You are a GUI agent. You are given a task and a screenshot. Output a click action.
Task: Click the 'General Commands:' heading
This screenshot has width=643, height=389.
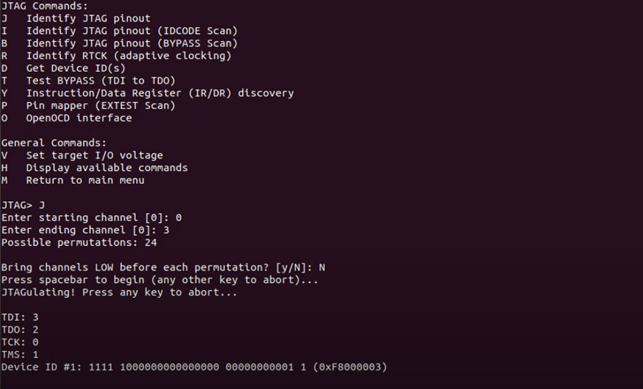tap(54, 143)
